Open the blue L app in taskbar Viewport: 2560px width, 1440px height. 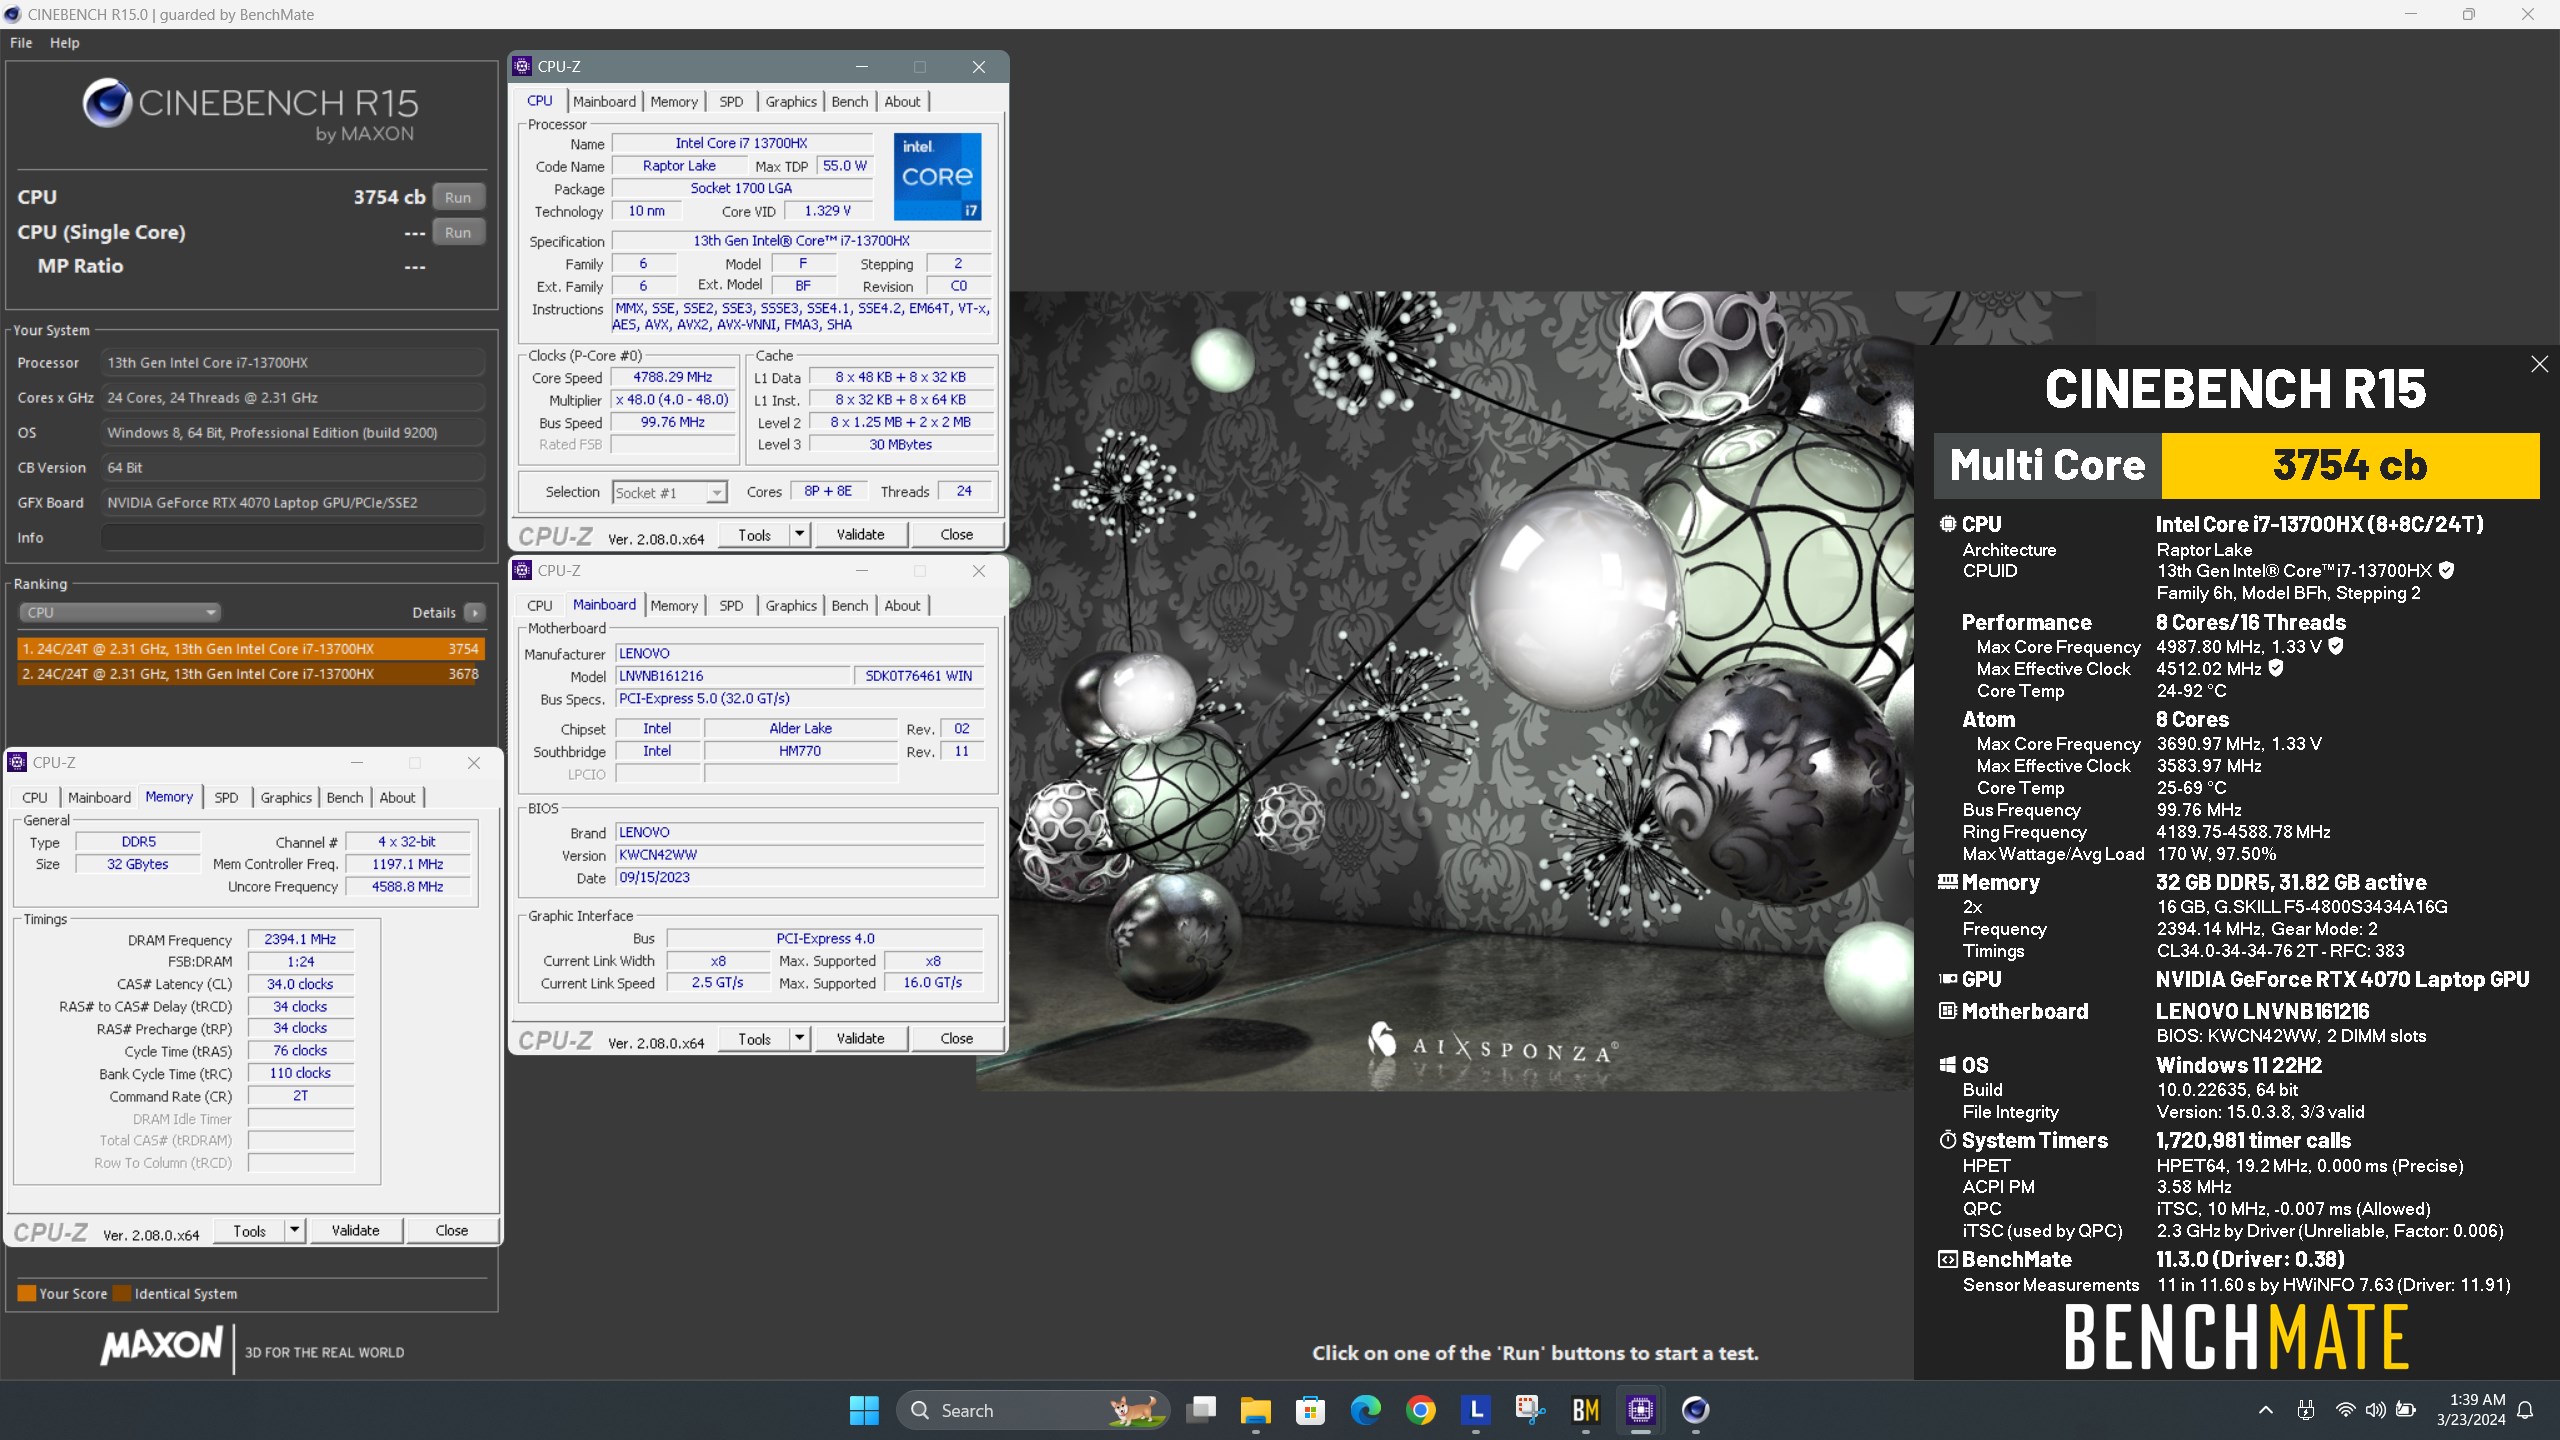(1475, 1410)
